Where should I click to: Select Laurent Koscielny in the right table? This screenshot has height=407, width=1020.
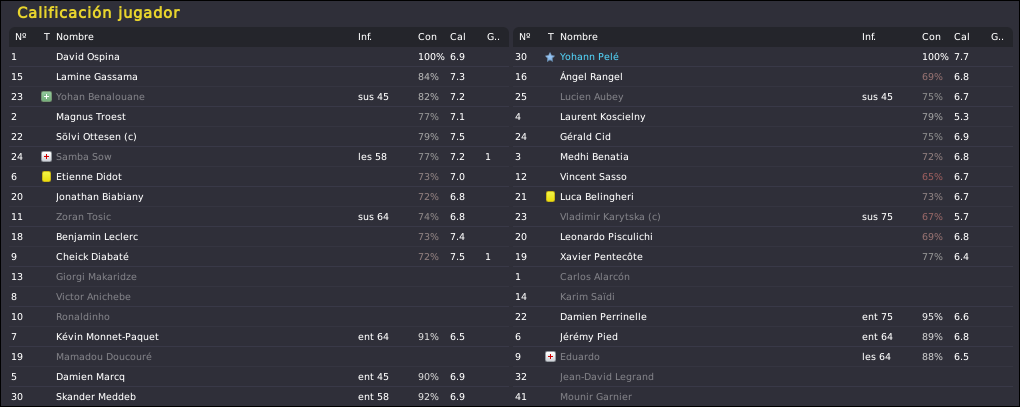(x=762, y=117)
